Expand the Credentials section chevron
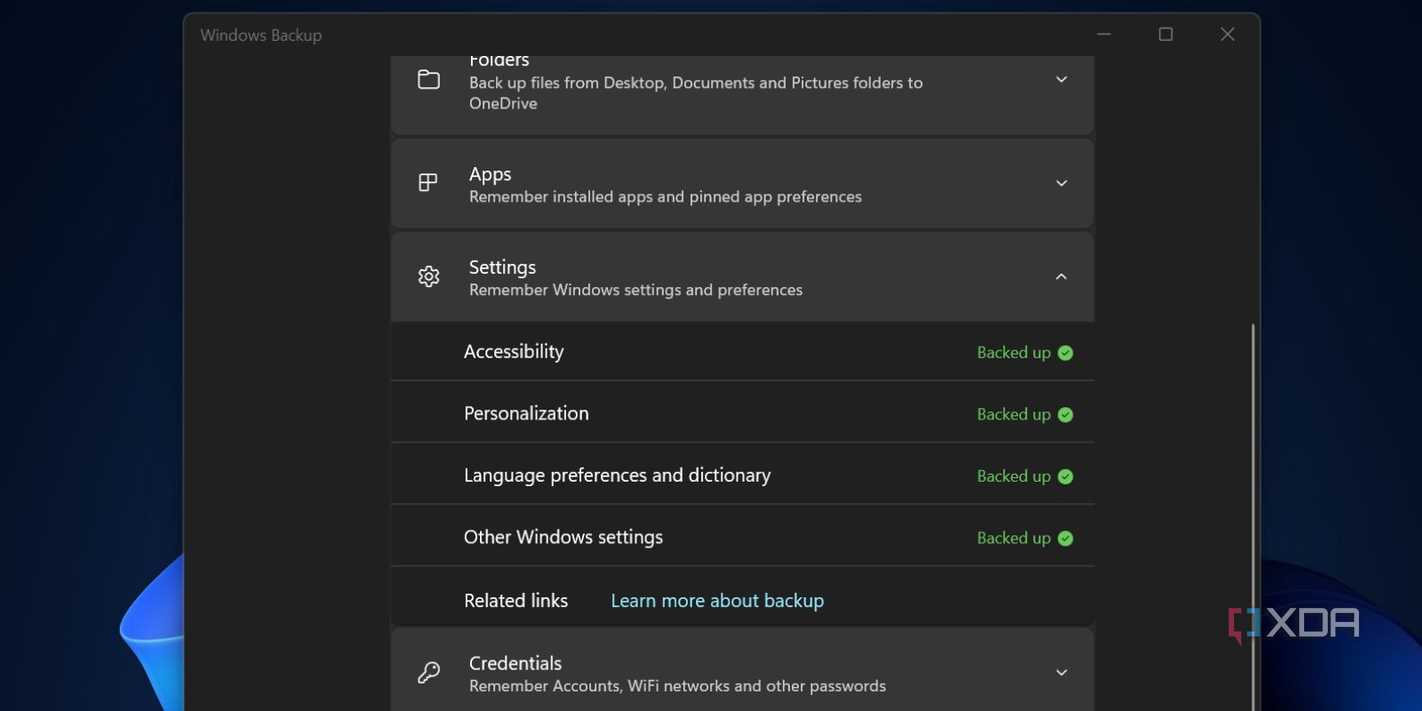This screenshot has height=711, width=1422. pos(1061,673)
